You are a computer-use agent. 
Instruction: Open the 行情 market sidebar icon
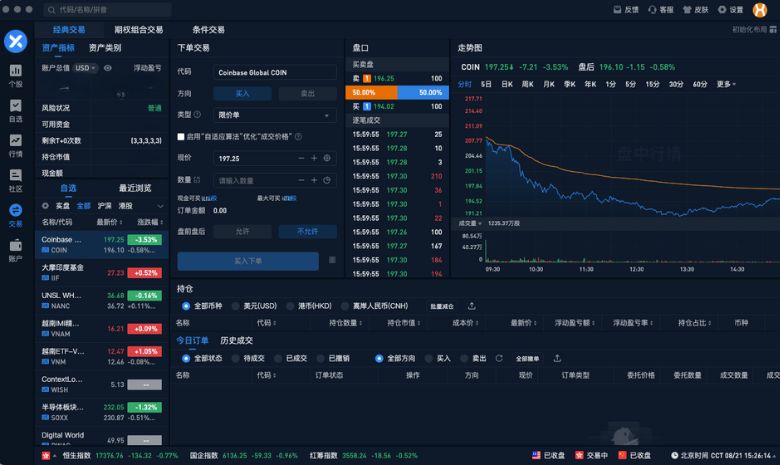[x=15, y=140]
